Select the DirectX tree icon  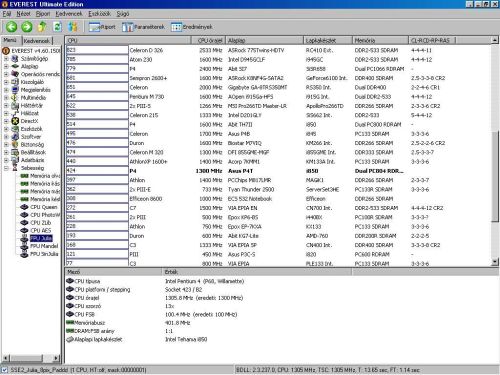15,121
